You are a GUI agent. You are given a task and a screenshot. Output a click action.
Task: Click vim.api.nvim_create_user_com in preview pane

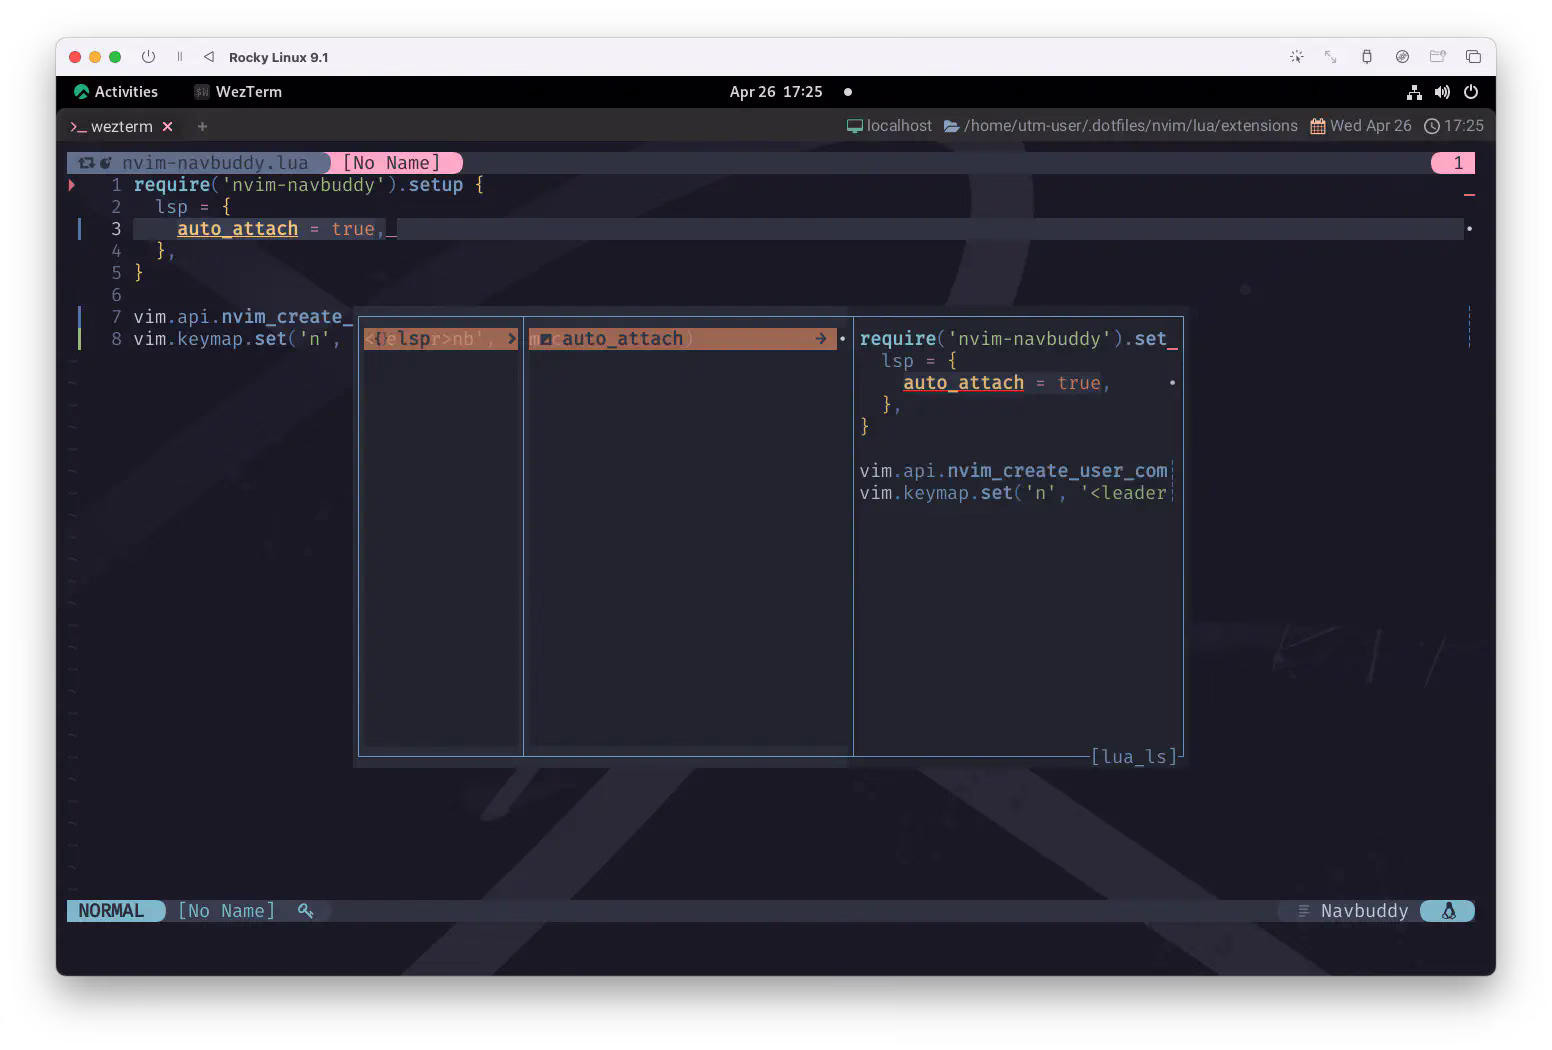tap(1013, 471)
